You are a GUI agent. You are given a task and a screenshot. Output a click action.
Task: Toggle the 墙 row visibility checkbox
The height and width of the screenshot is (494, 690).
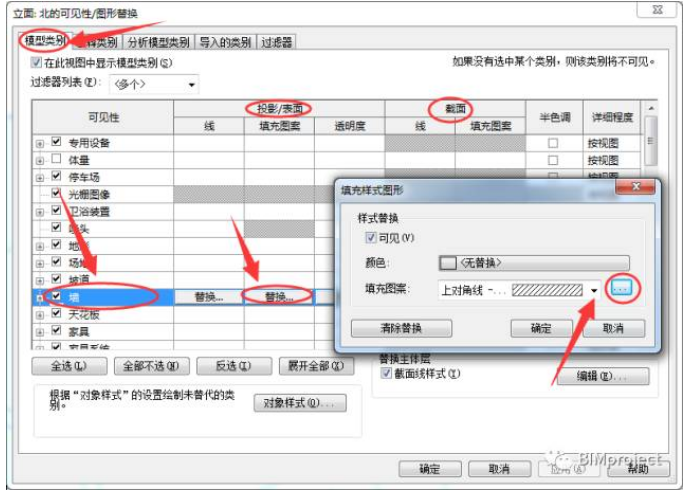(x=56, y=296)
